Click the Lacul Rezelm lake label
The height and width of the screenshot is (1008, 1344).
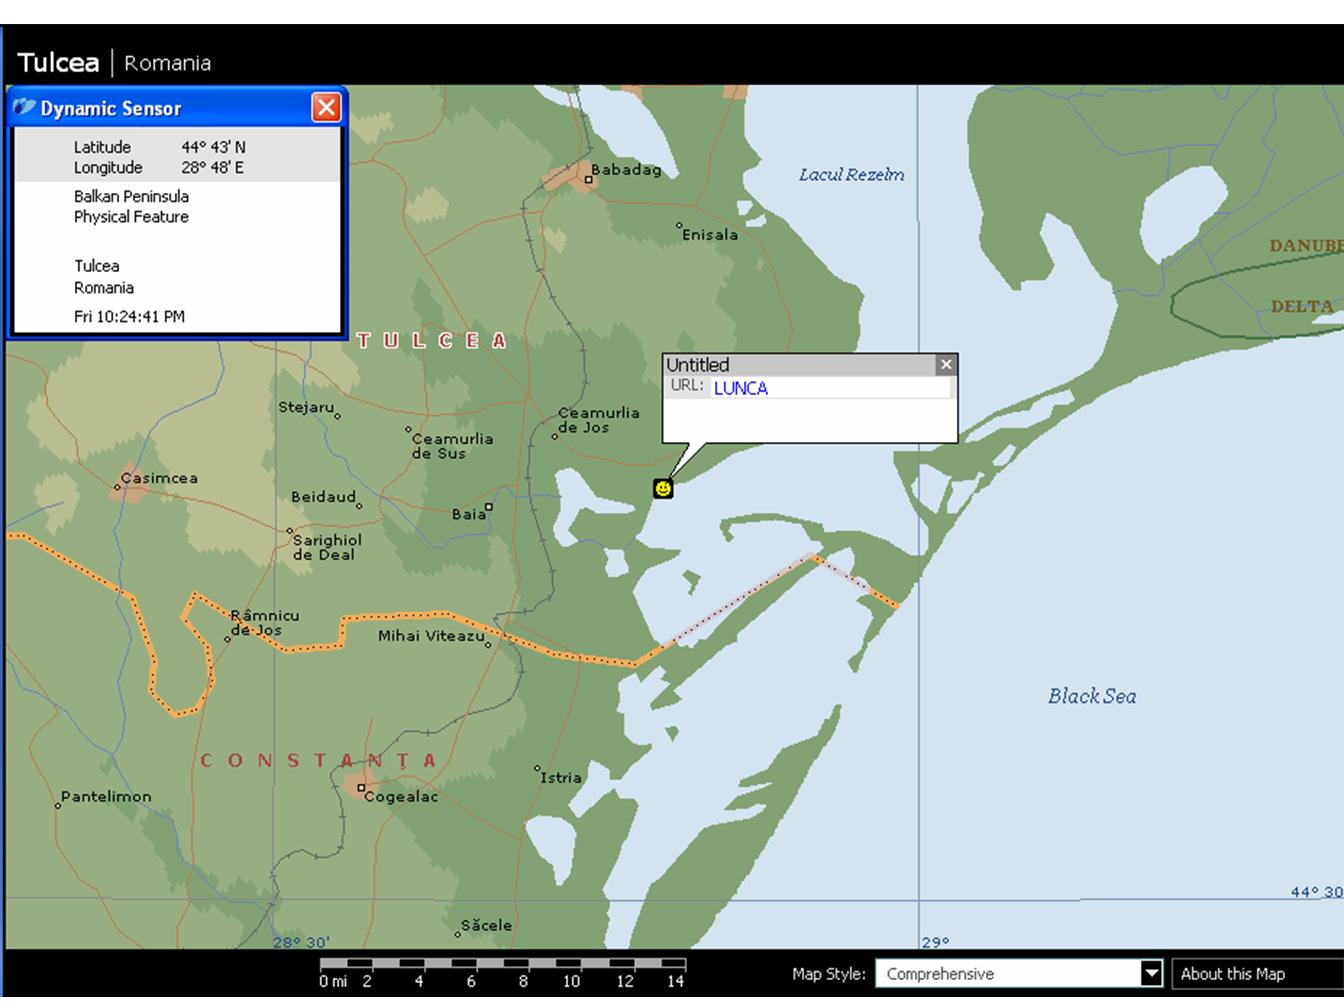[x=851, y=175]
